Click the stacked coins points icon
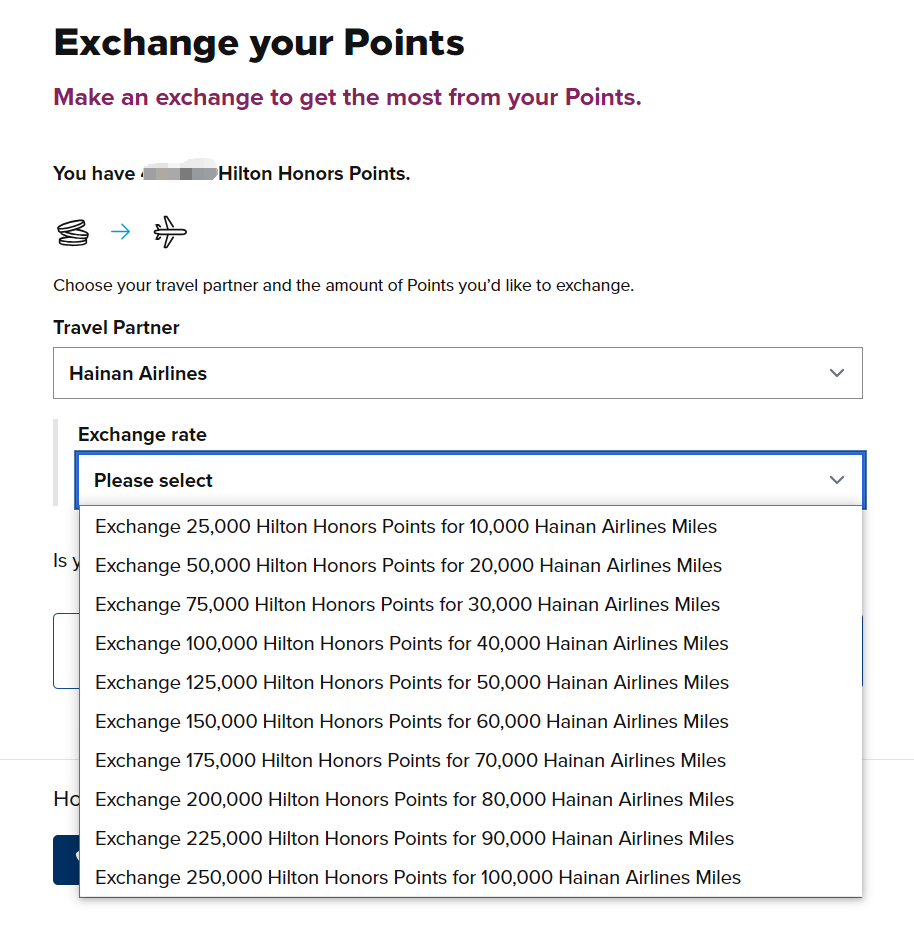The width and height of the screenshot is (914, 941). [73, 233]
